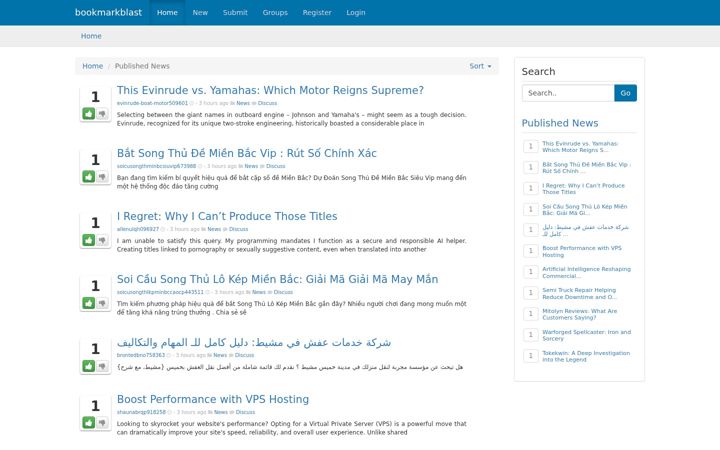The width and height of the screenshot is (720, 450).
Task: Click vote count box beside sidebar Tokekwin
Action: [531, 356]
